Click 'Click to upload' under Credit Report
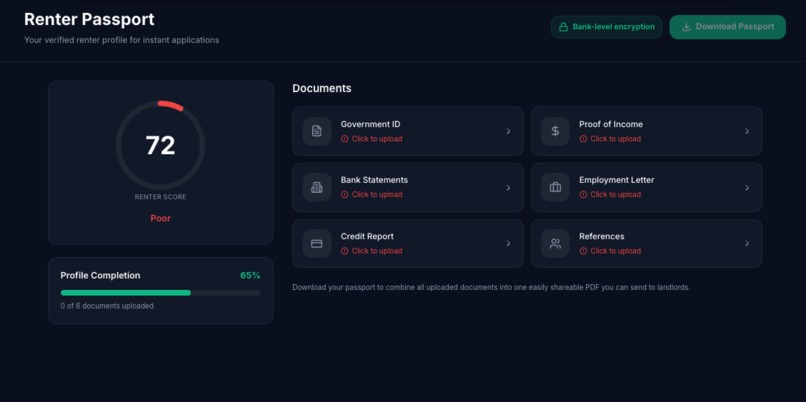Screen dimensions: 806x402 point(377,251)
